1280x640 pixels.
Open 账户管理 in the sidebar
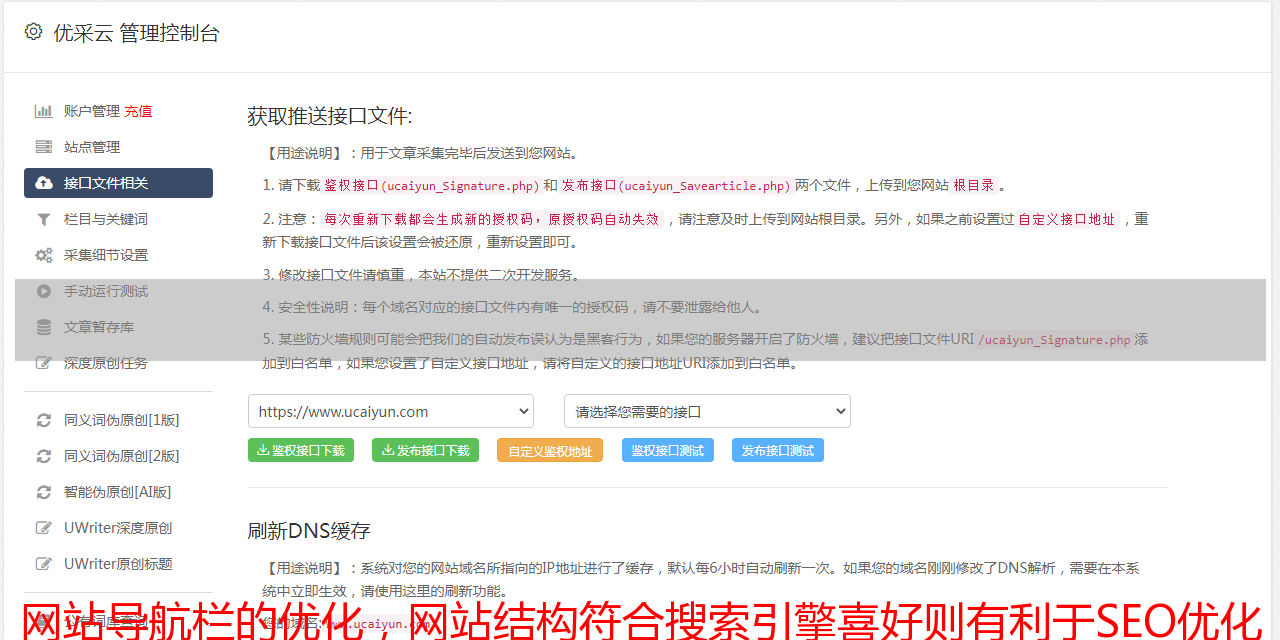coord(92,111)
